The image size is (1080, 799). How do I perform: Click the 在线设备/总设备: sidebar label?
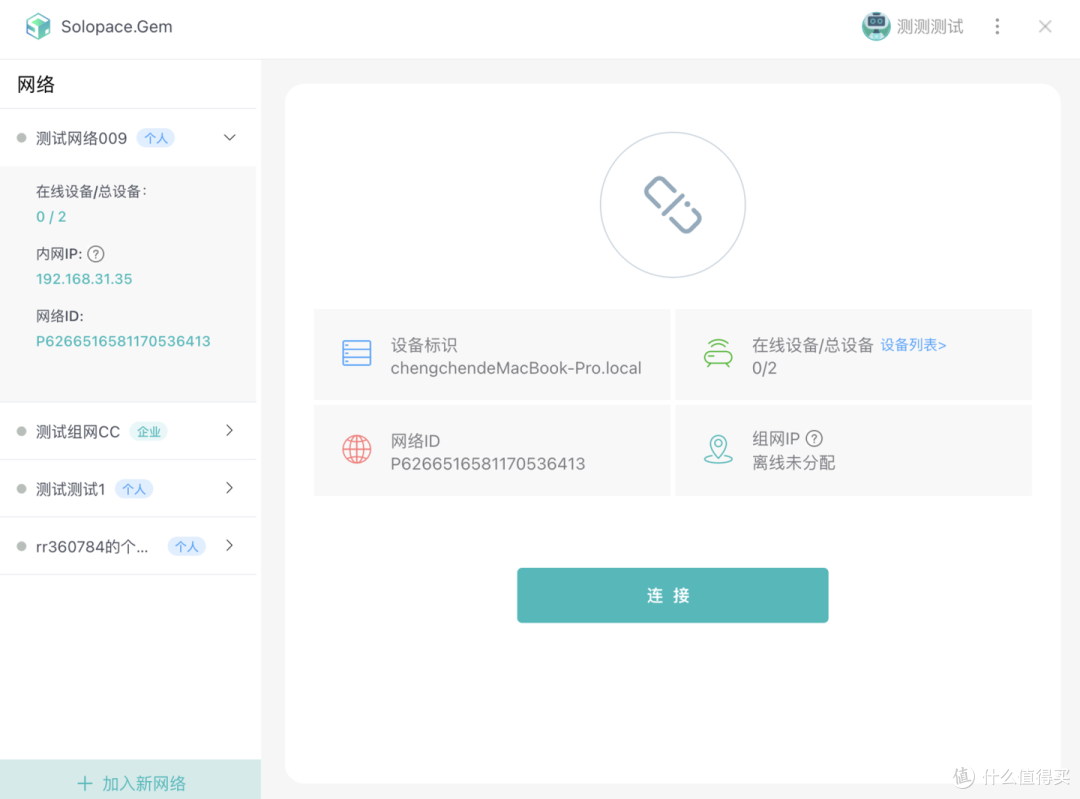point(92,191)
